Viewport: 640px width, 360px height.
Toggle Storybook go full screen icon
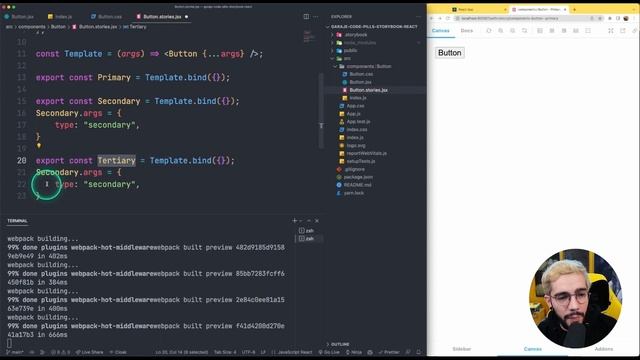coord(611,31)
